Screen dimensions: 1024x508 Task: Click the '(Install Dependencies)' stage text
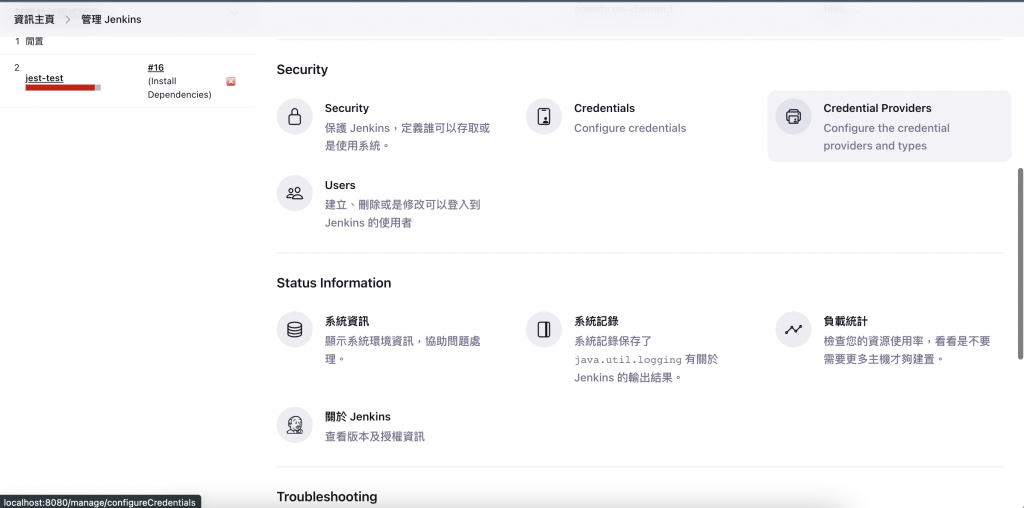click(180, 88)
